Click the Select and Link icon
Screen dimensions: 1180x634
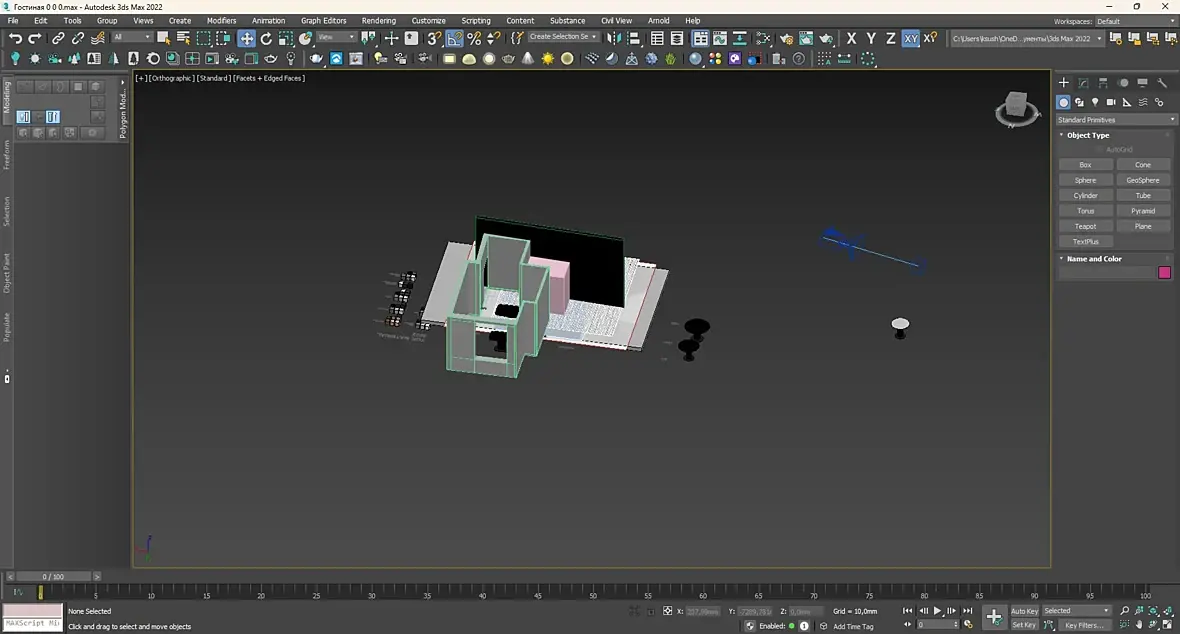click(58, 38)
